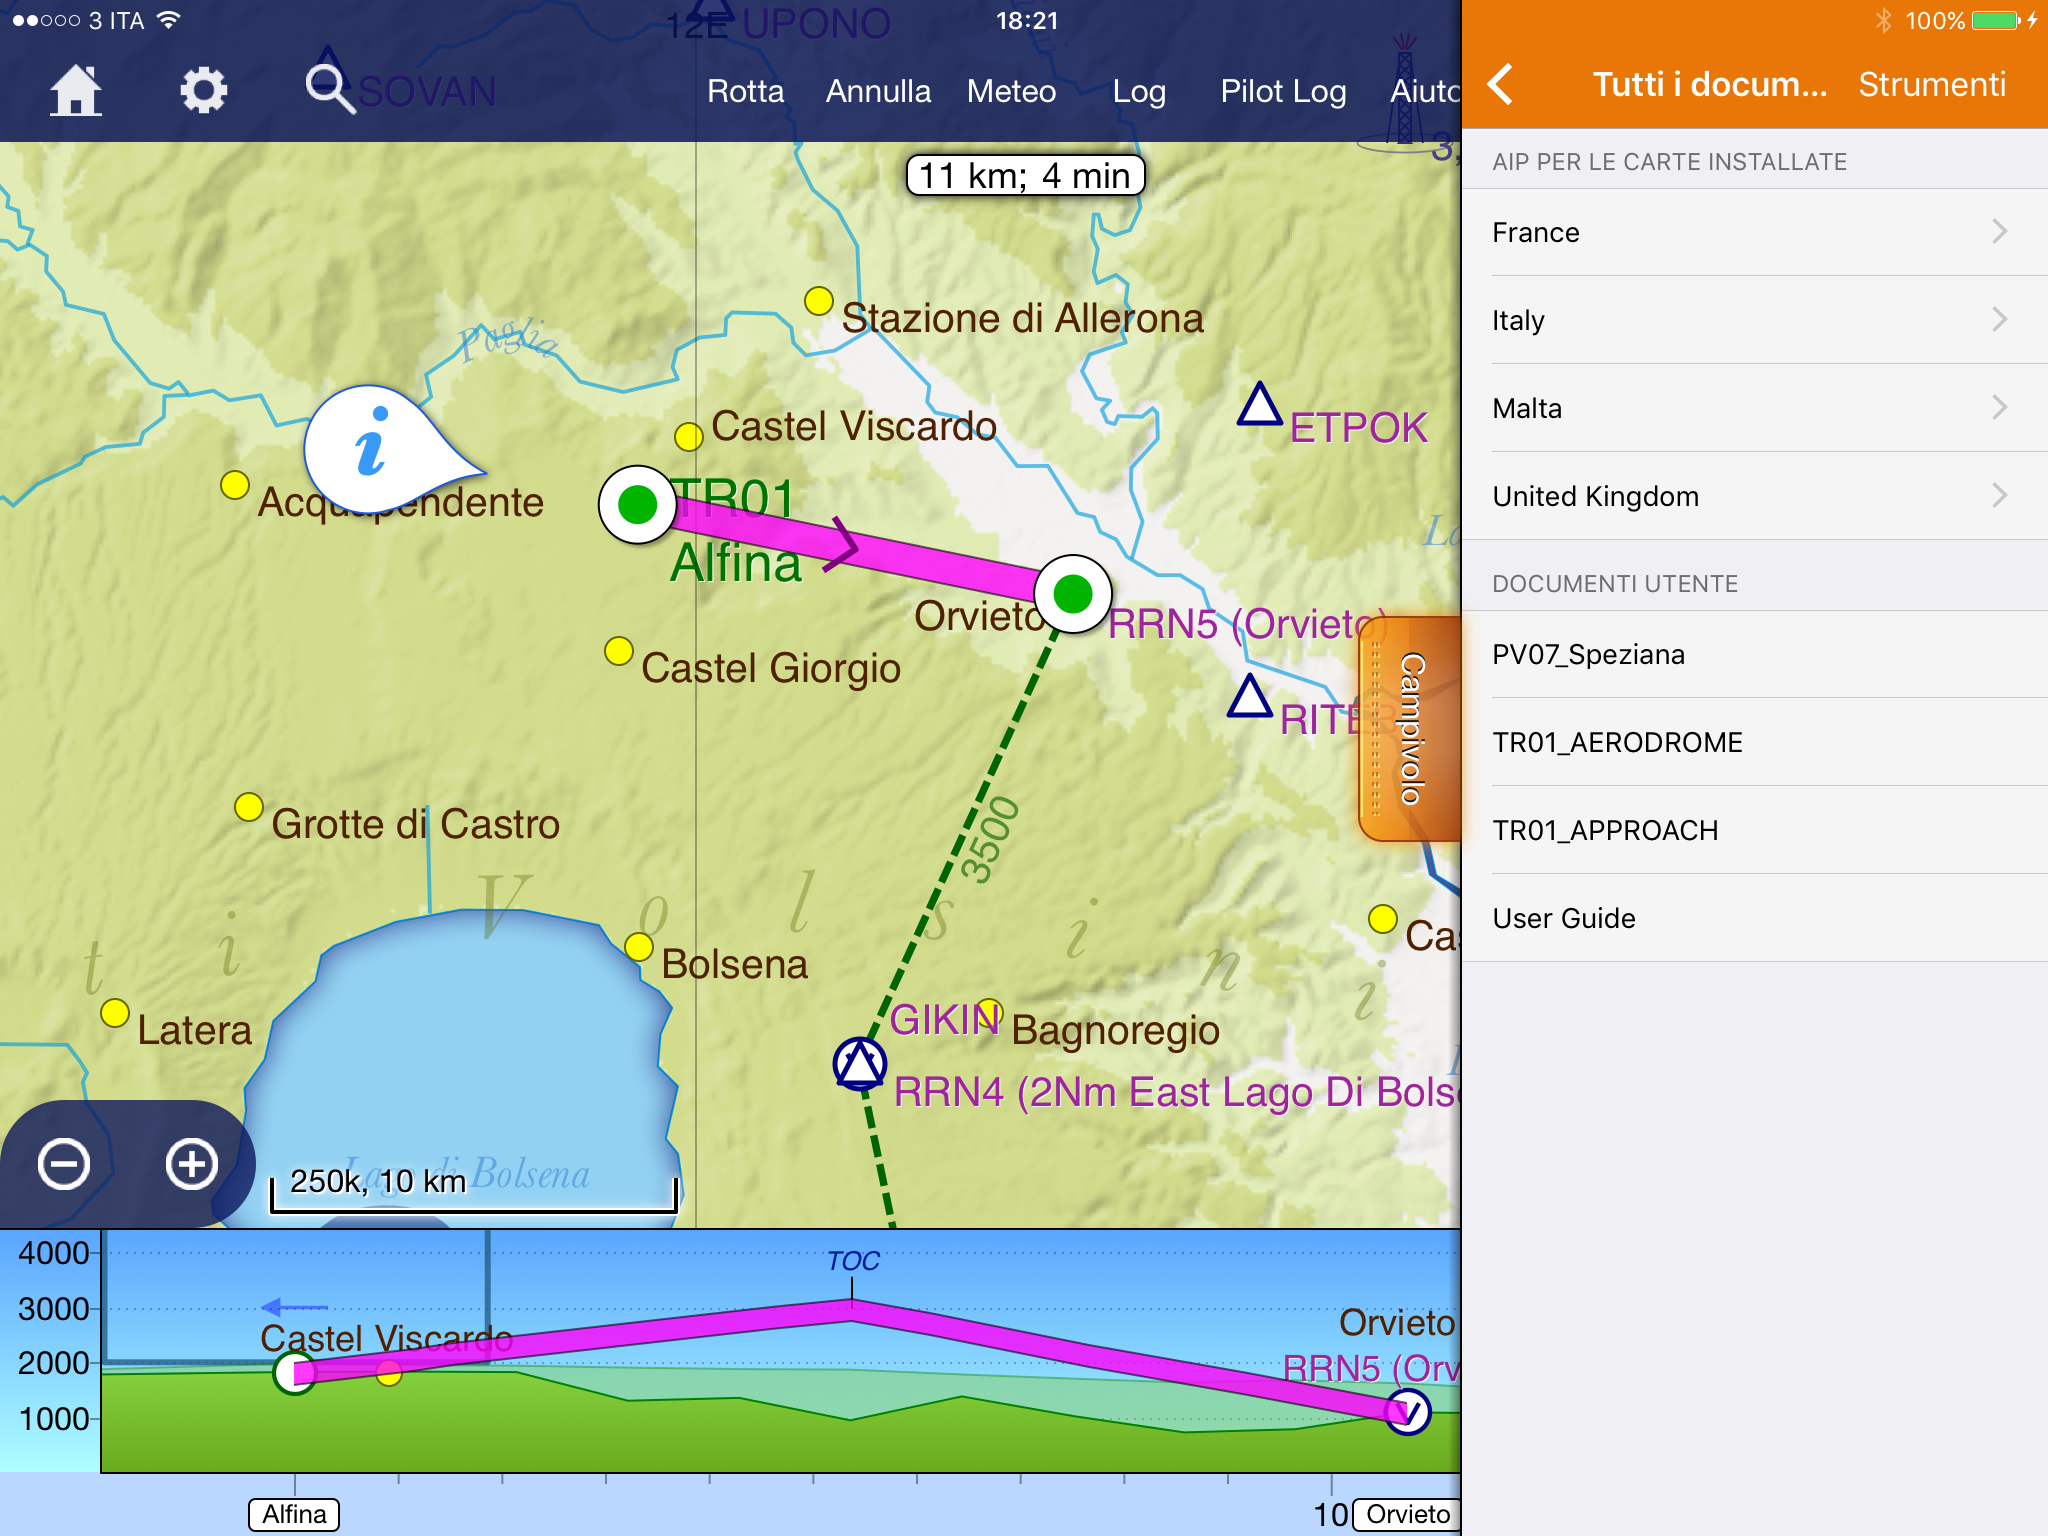Click the TOC marker in elevation profile

click(x=853, y=1262)
